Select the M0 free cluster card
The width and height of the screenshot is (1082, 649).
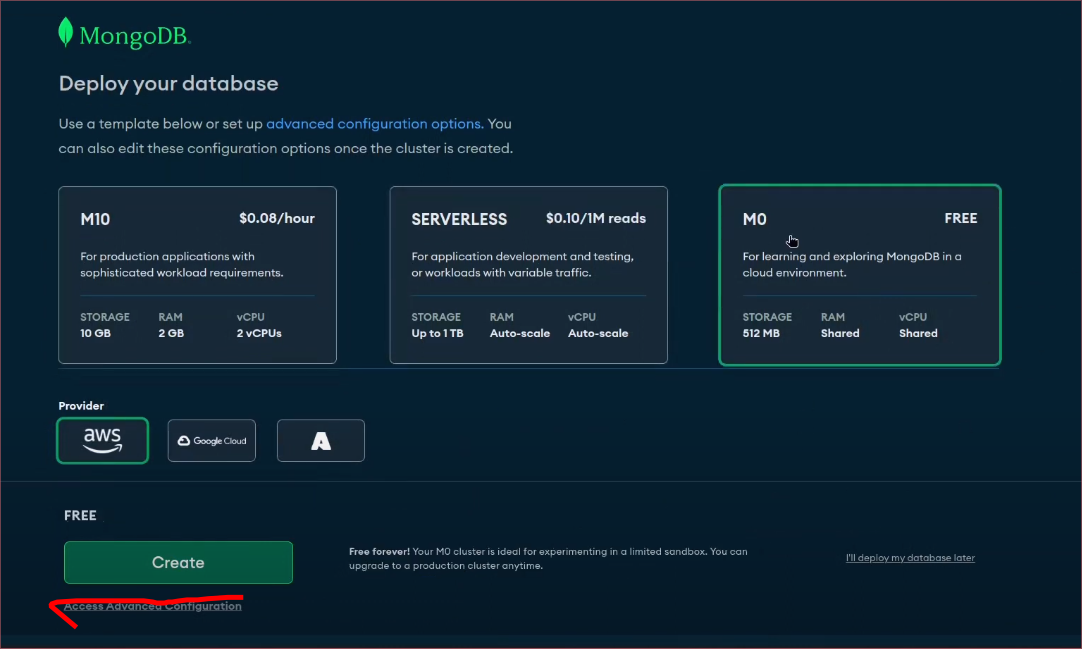point(860,274)
